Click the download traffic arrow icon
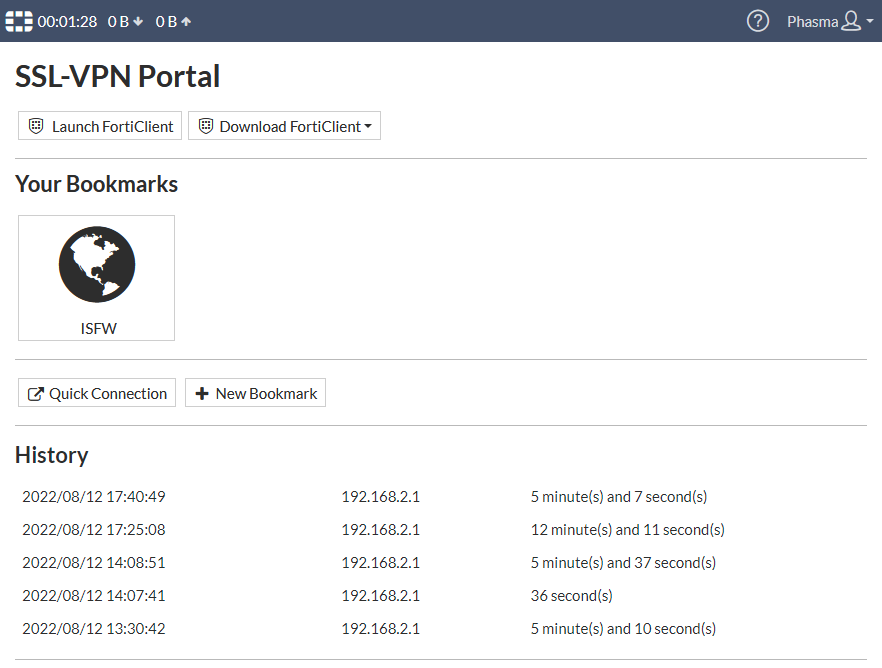The image size is (882, 668). (x=138, y=22)
